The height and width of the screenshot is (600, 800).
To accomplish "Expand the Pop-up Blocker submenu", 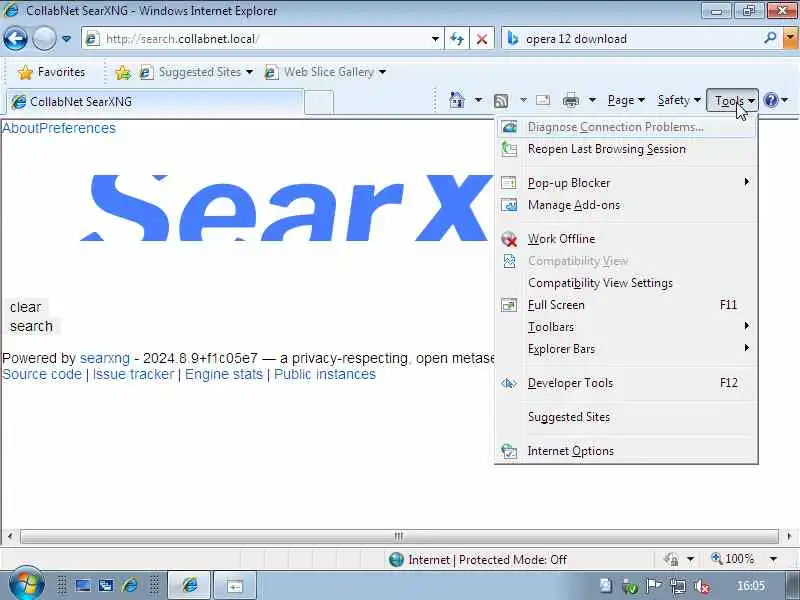I will point(626,183).
